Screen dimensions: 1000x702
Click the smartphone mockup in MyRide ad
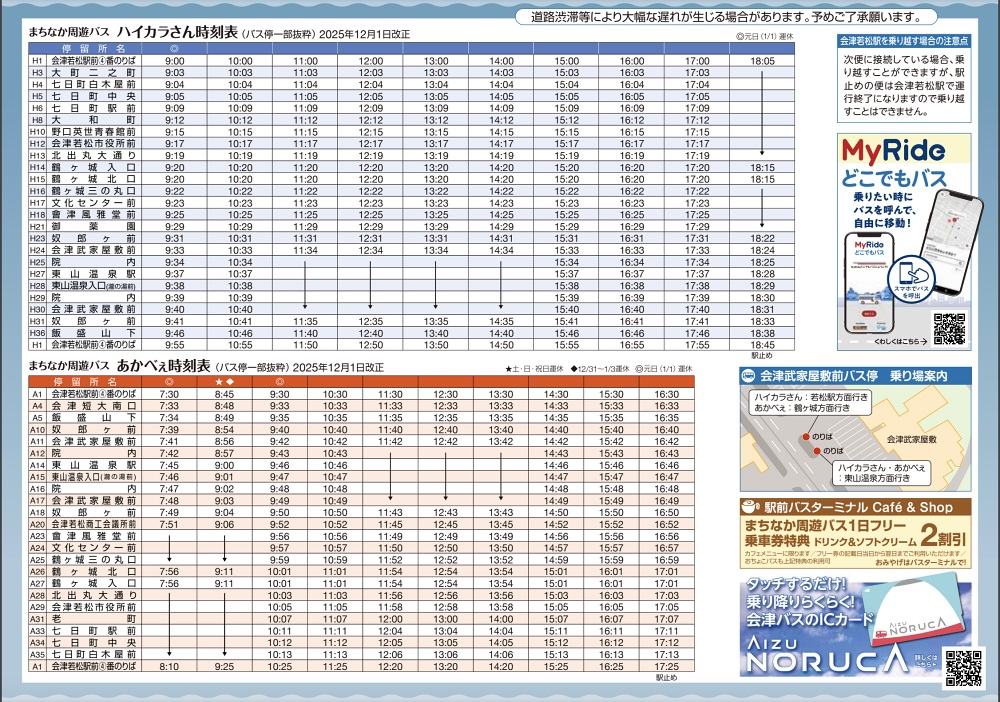869,283
